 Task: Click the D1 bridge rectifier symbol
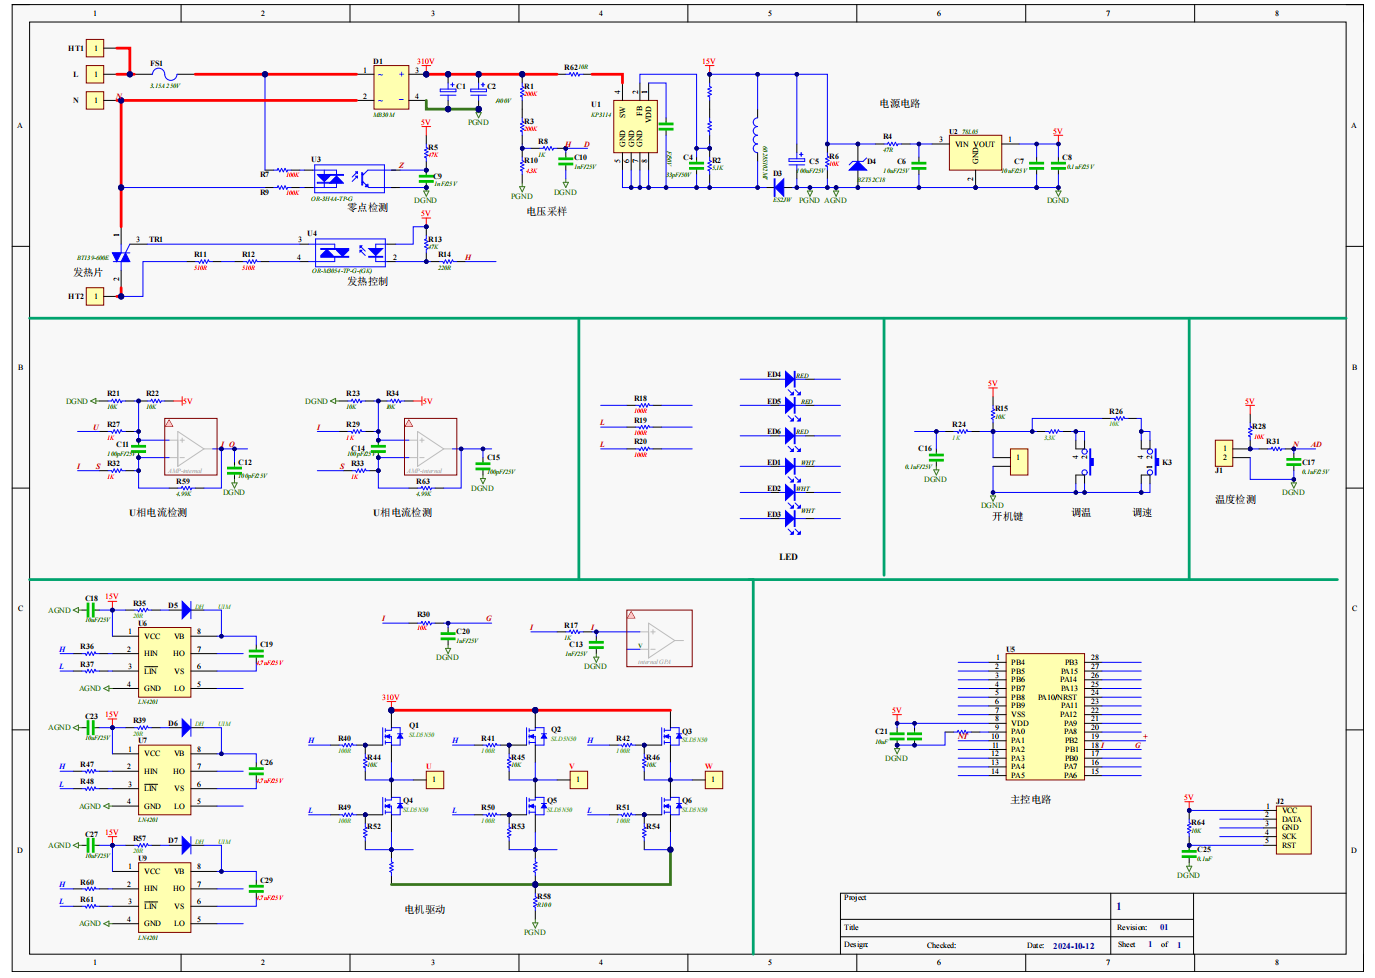tap(391, 87)
